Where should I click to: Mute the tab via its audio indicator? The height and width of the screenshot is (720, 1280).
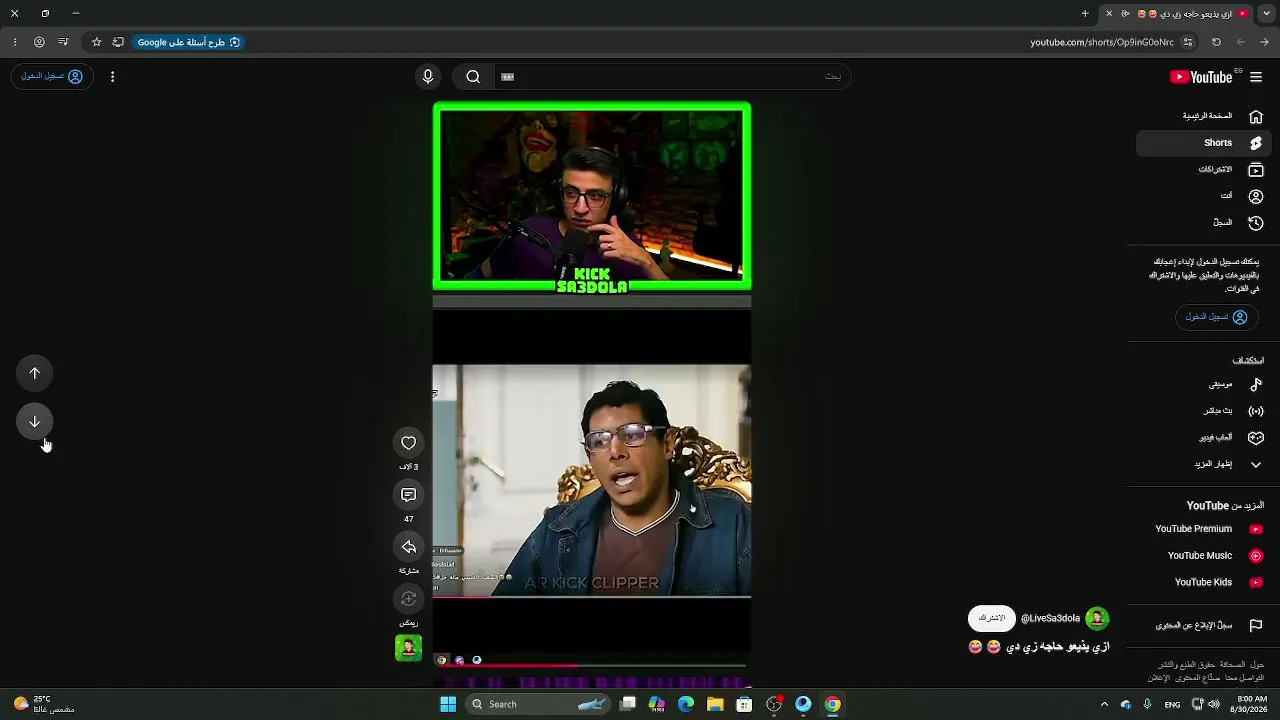coord(1125,14)
